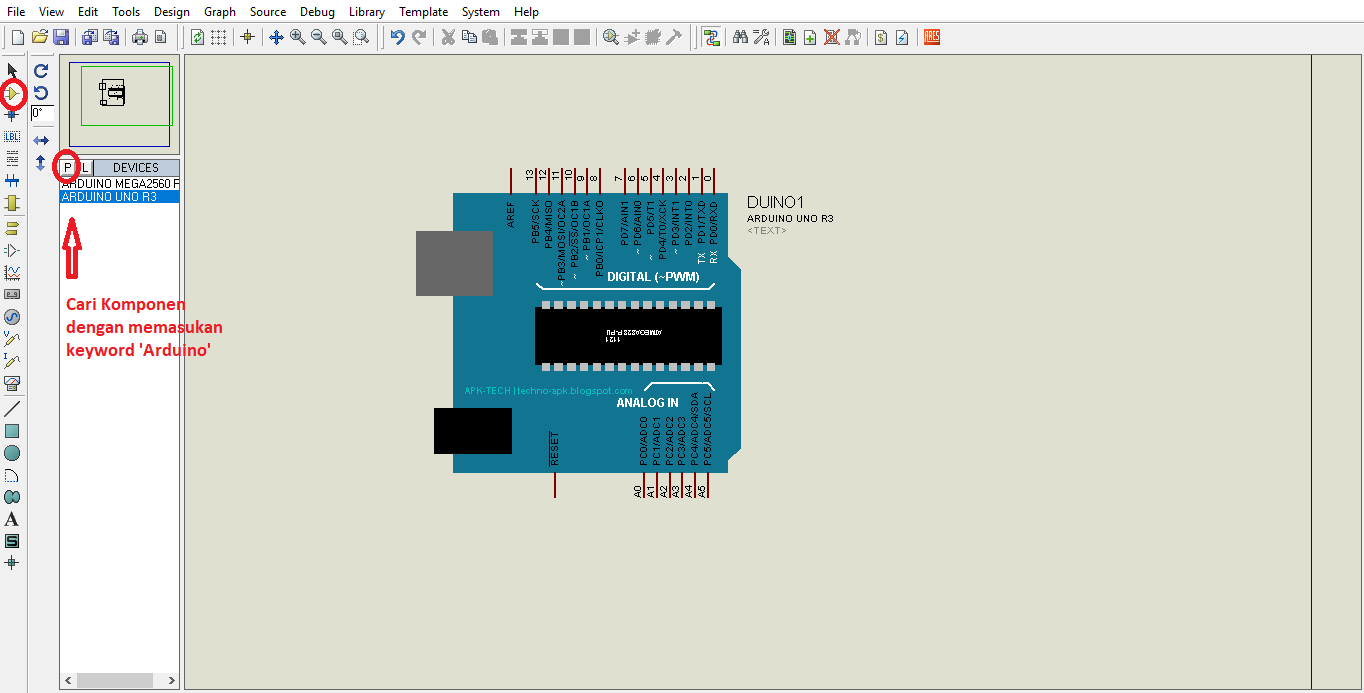Redo the undone change

(419, 37)
